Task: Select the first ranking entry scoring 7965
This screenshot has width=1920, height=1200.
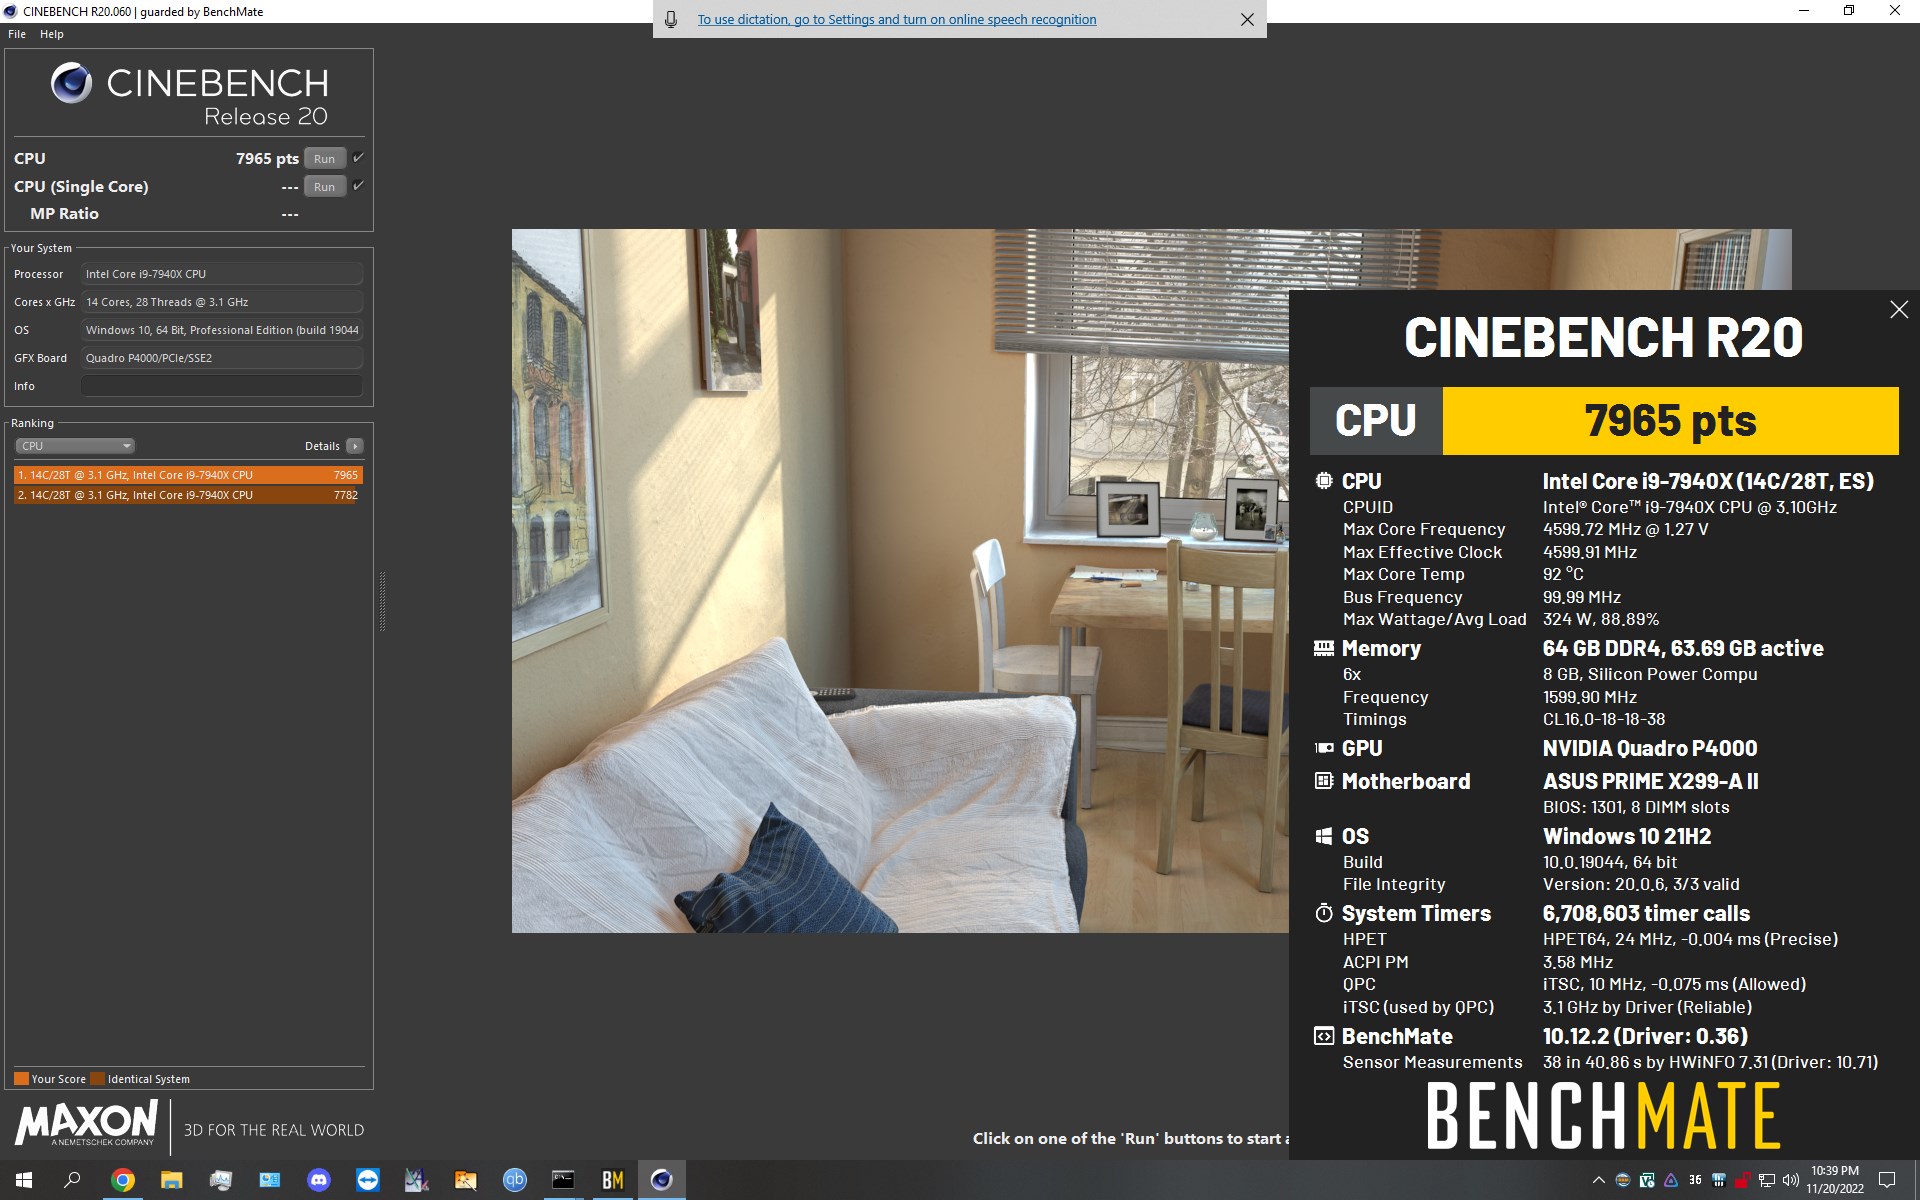Action: (x=188, y=475)
